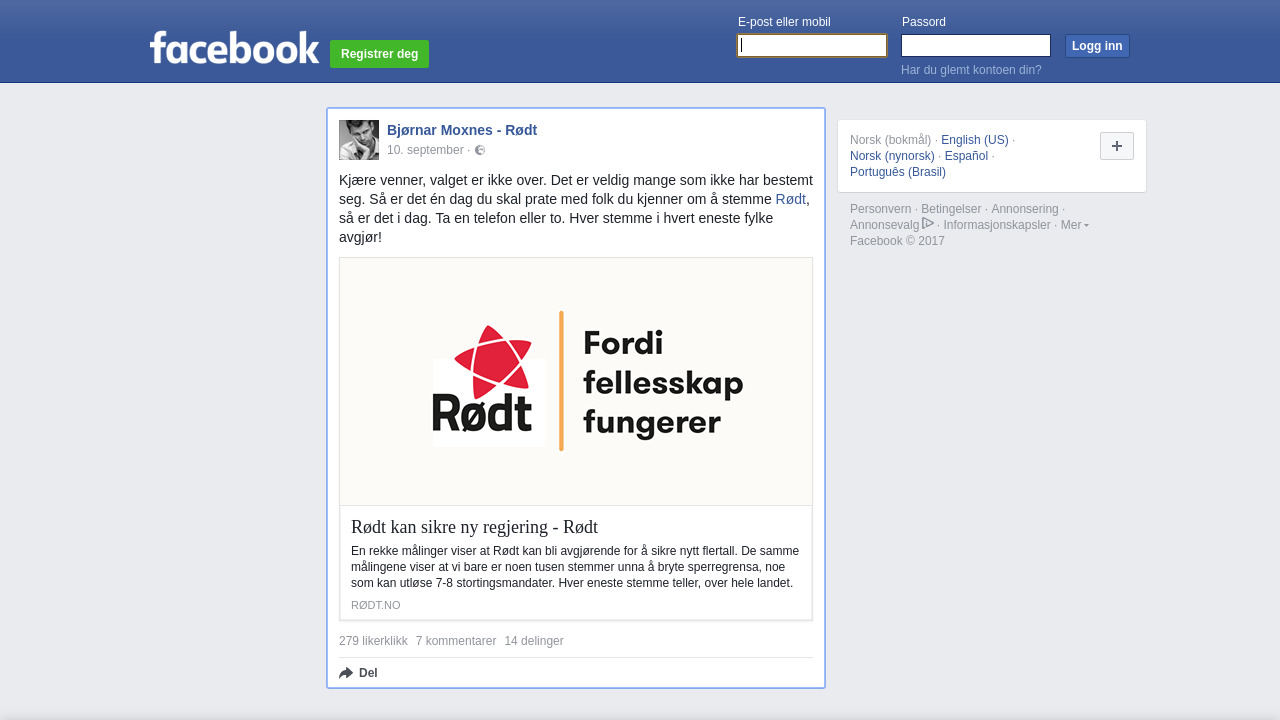
Task: Click the Facebook © 2017 text
Action: [x=897, y=241]
